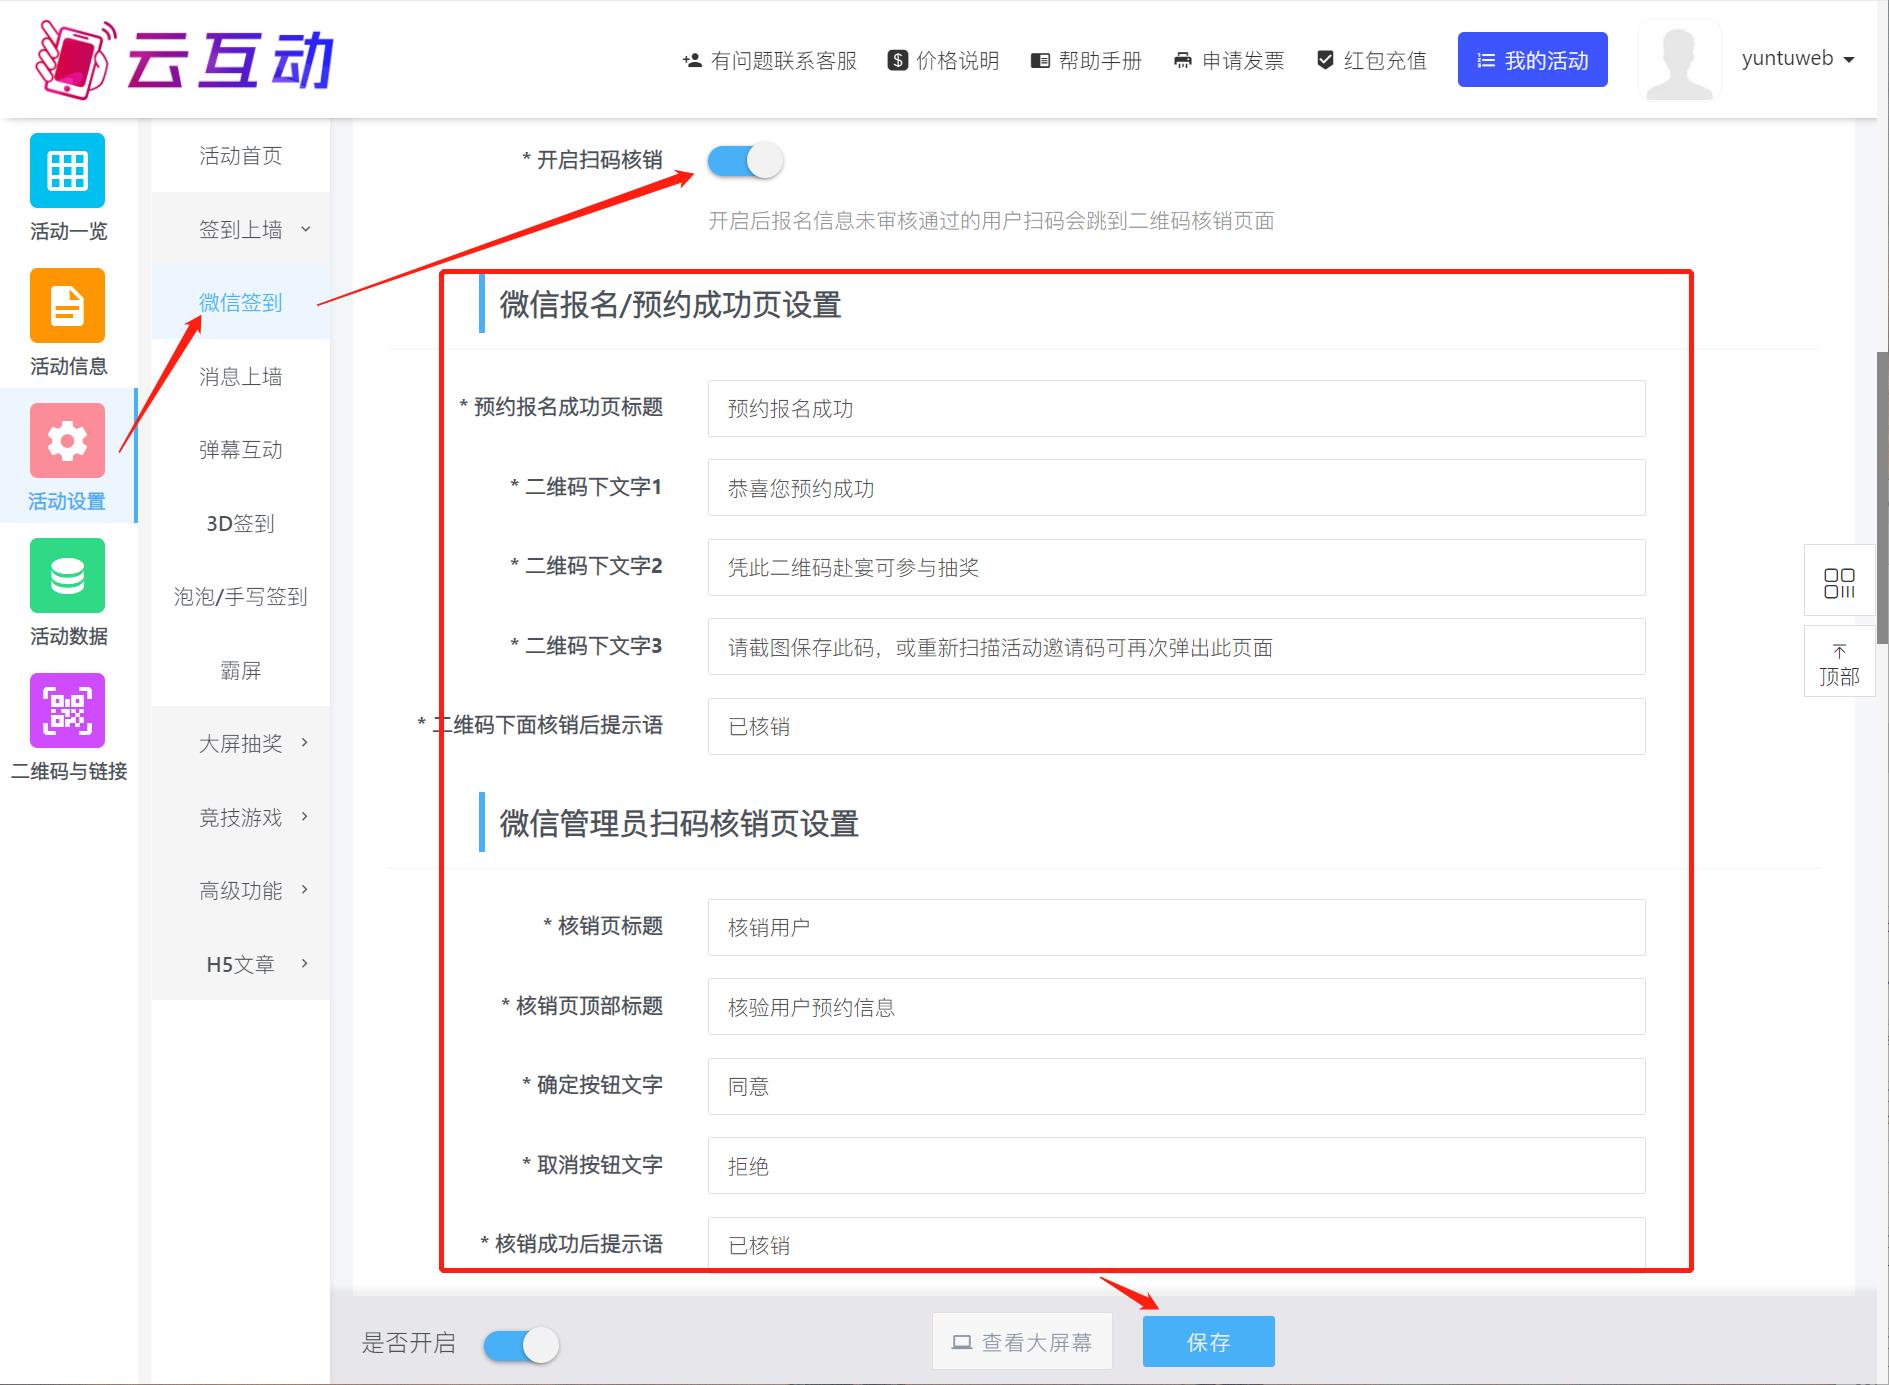Click the blue 保存 button

click(1208, 1342)
